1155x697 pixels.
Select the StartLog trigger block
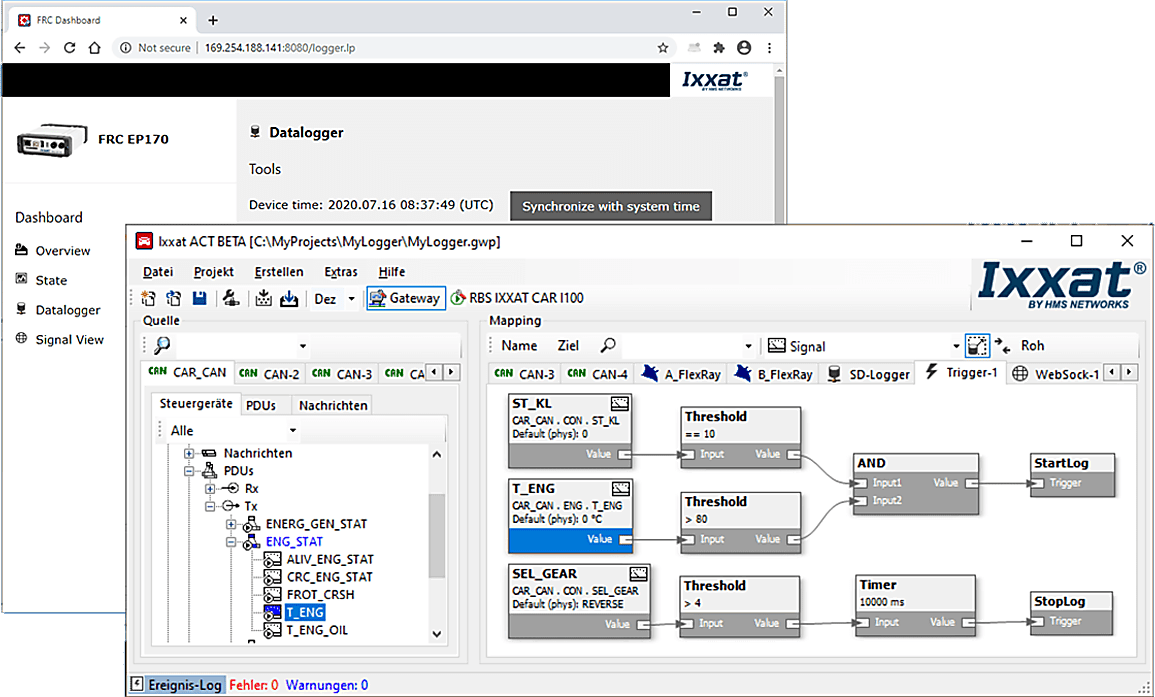point(1072,475)
